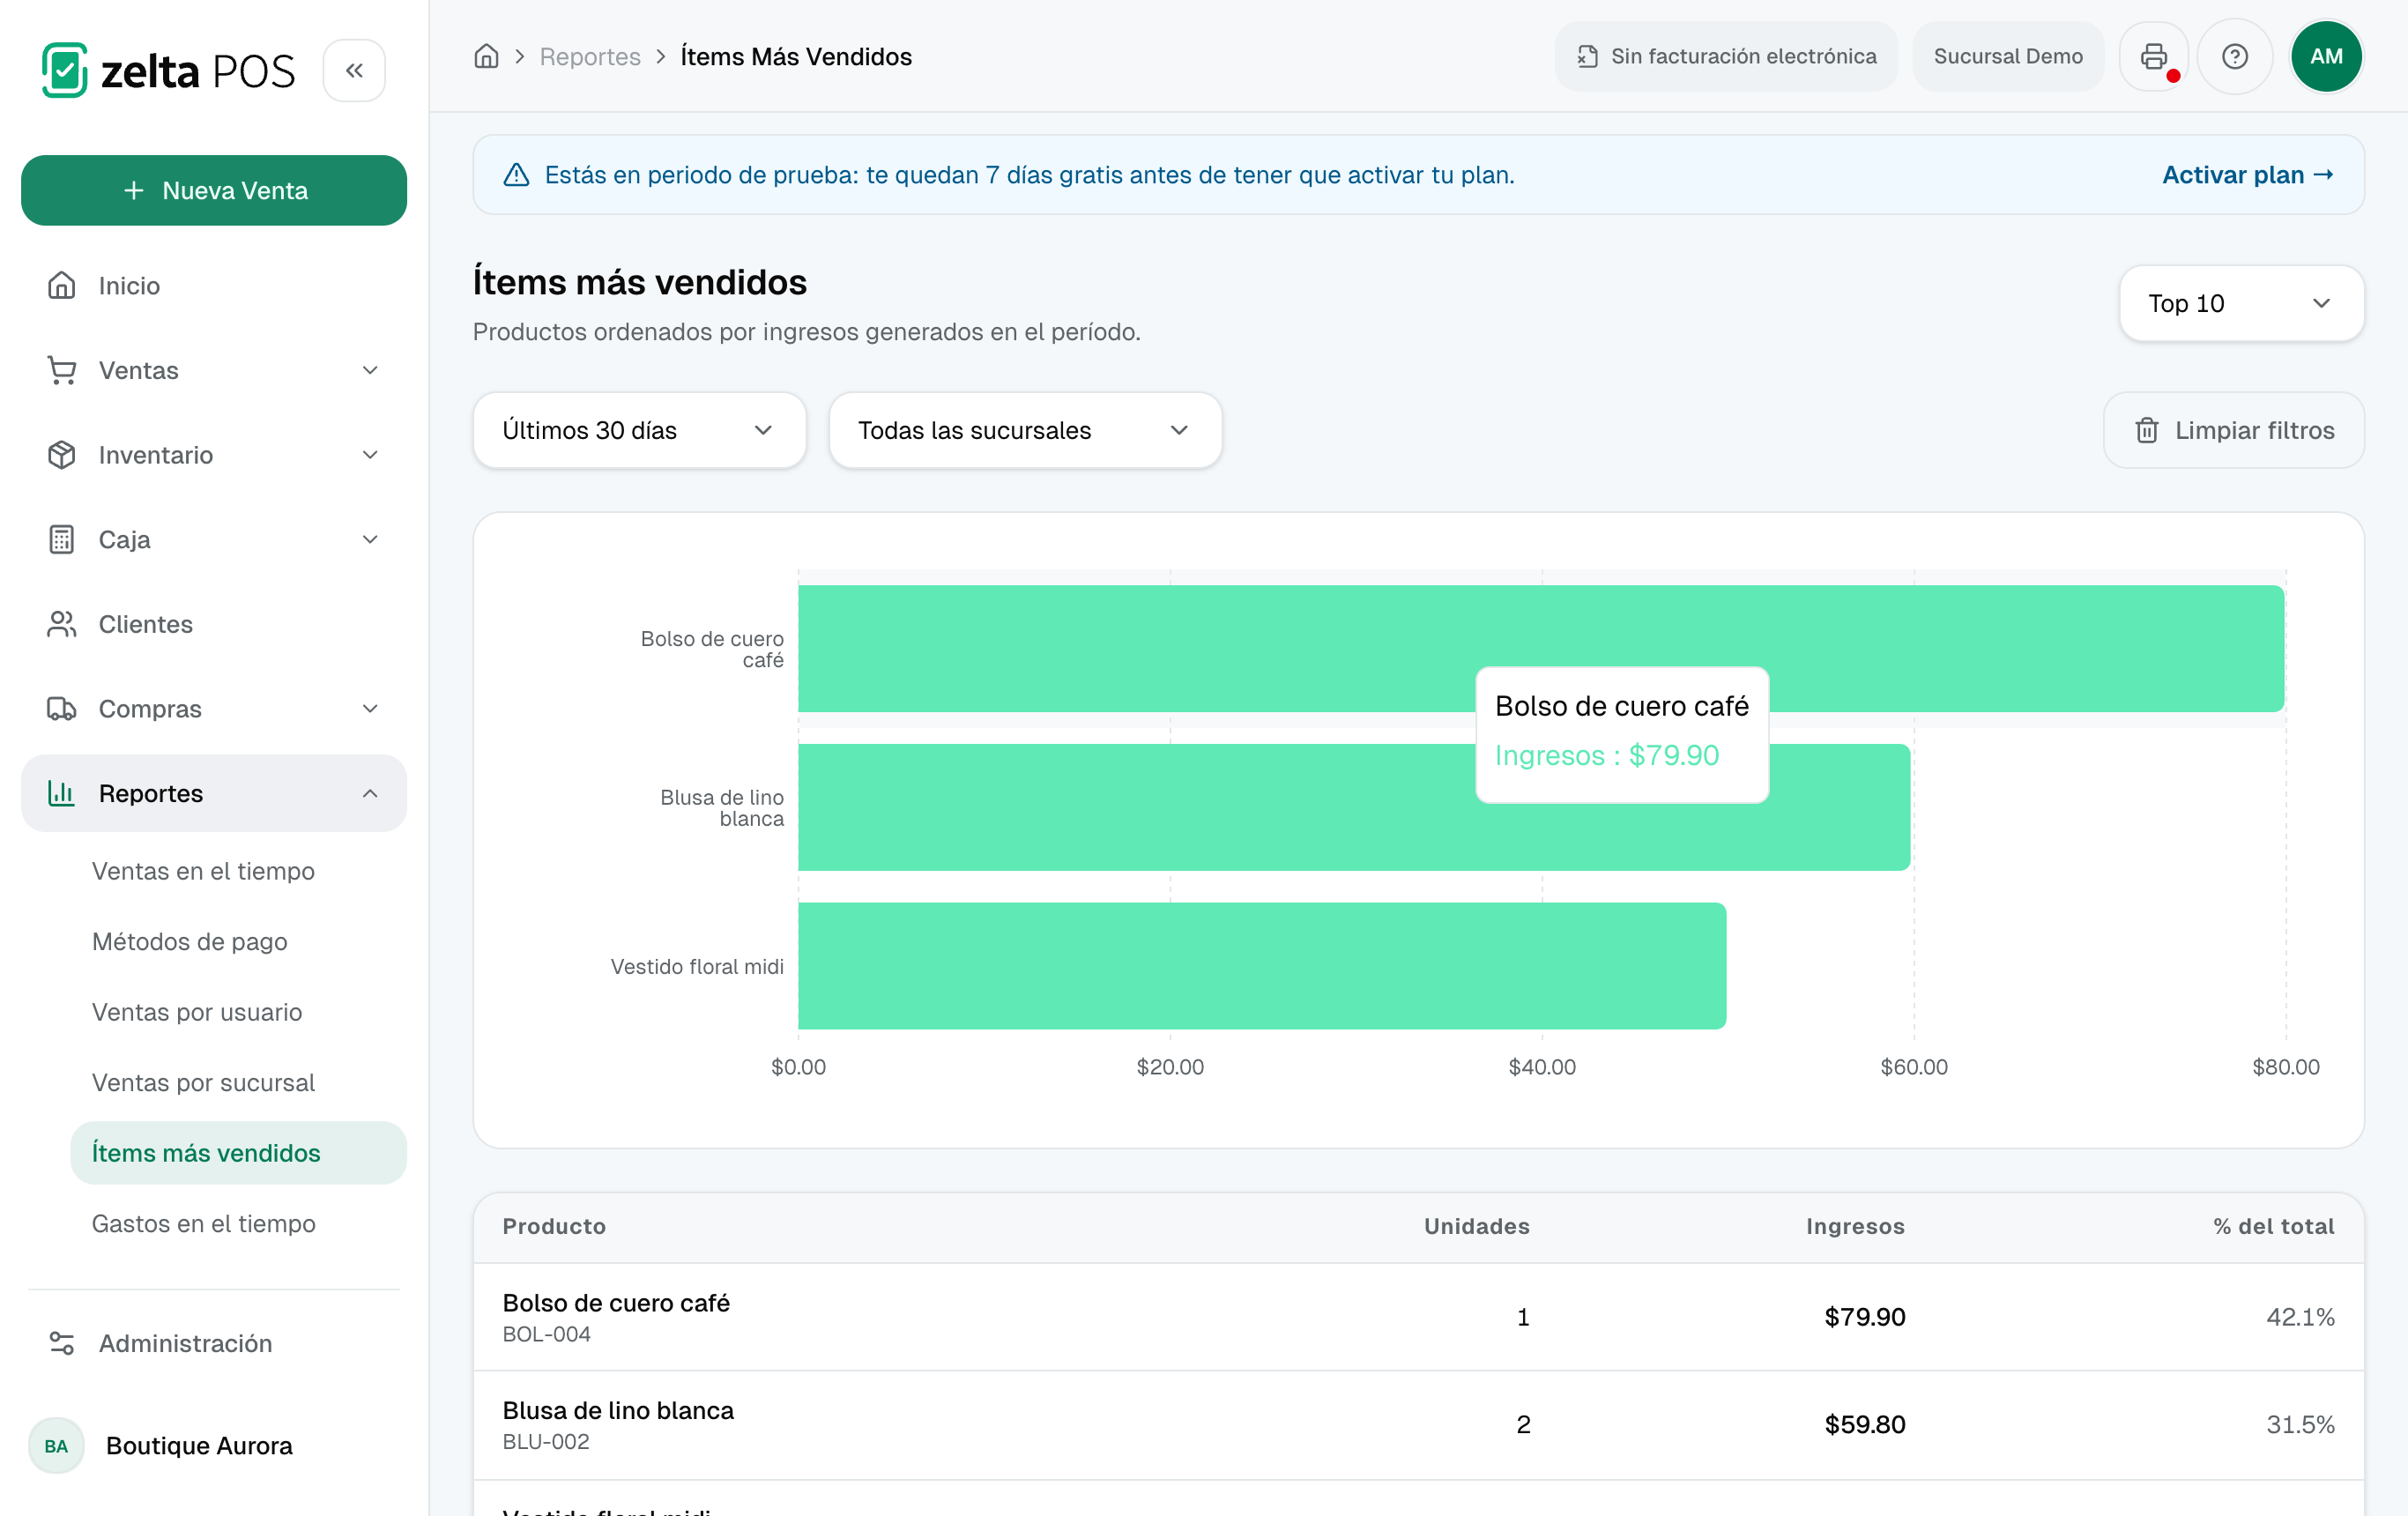Image resolution: width=2408 pixels, height=1516 pixels.
Task: Select Métodos de pago report
Action: pyautogui.click(x=190, y=941)
